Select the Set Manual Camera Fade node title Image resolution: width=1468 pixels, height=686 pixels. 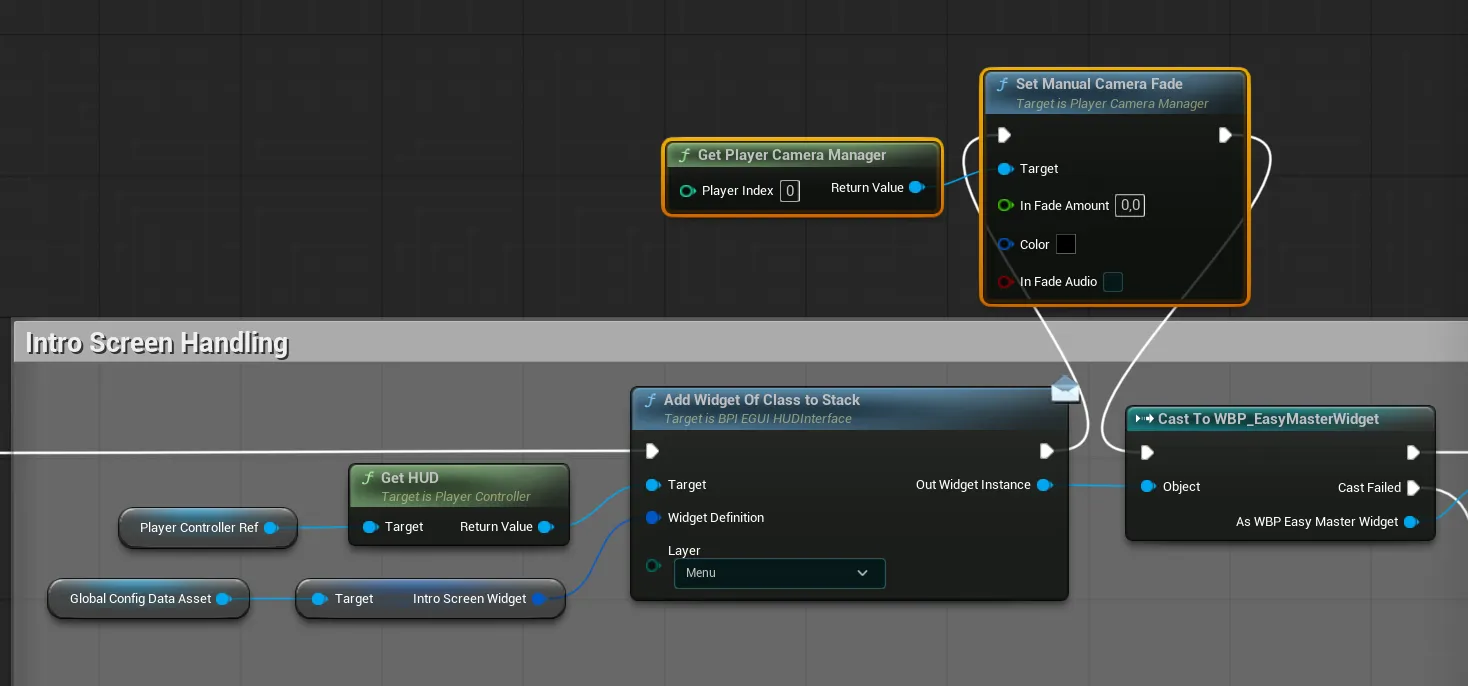click(x=1099, y=84)
